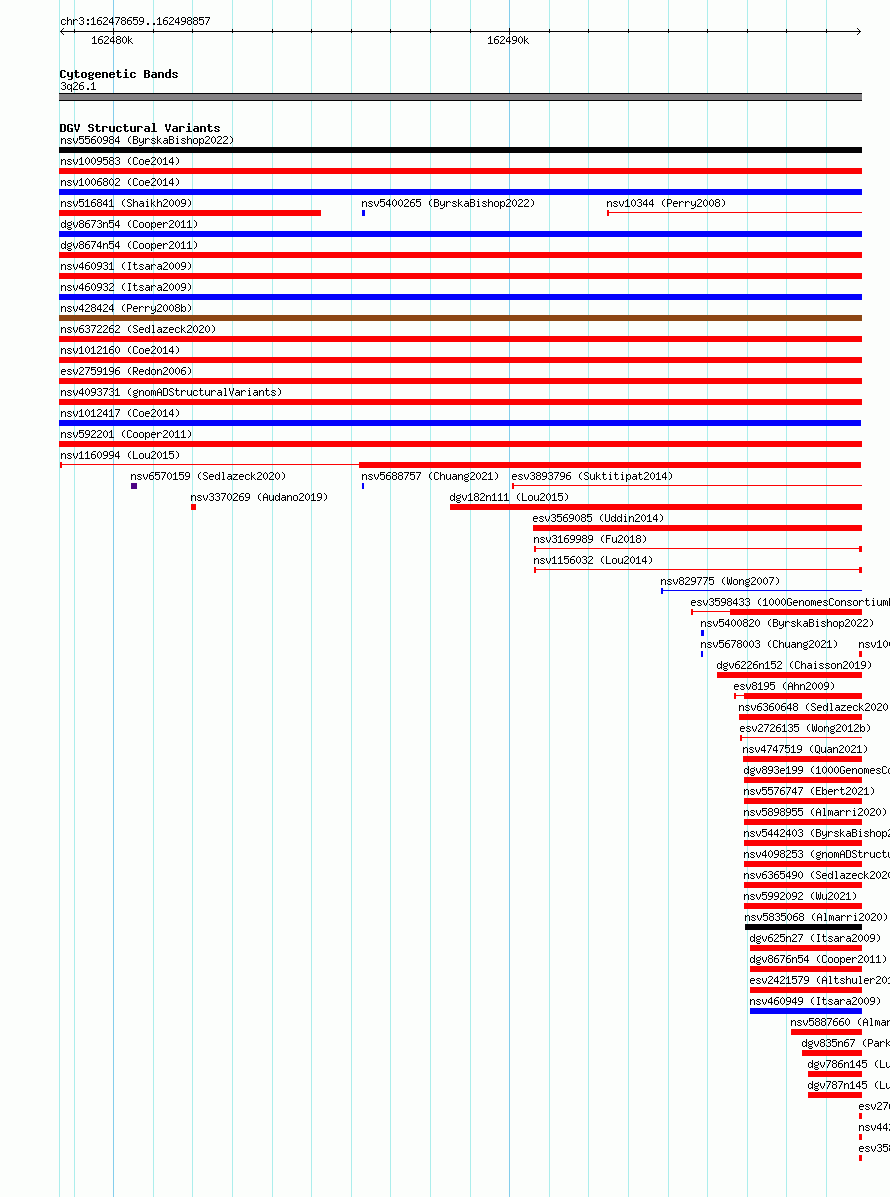890x1197 pixels.
Task: Click the black bar under nsv5560984
Action: [460, 150]
